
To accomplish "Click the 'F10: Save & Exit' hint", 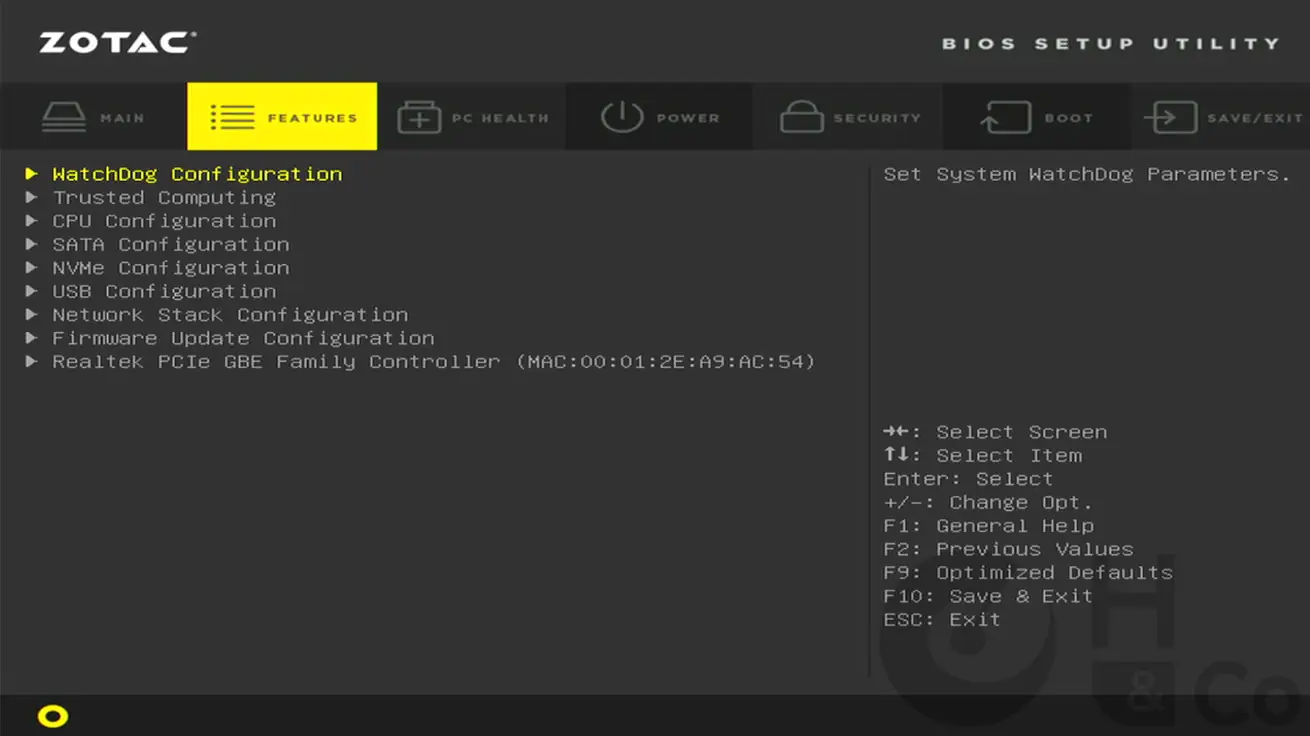I will tap(988, 596).
